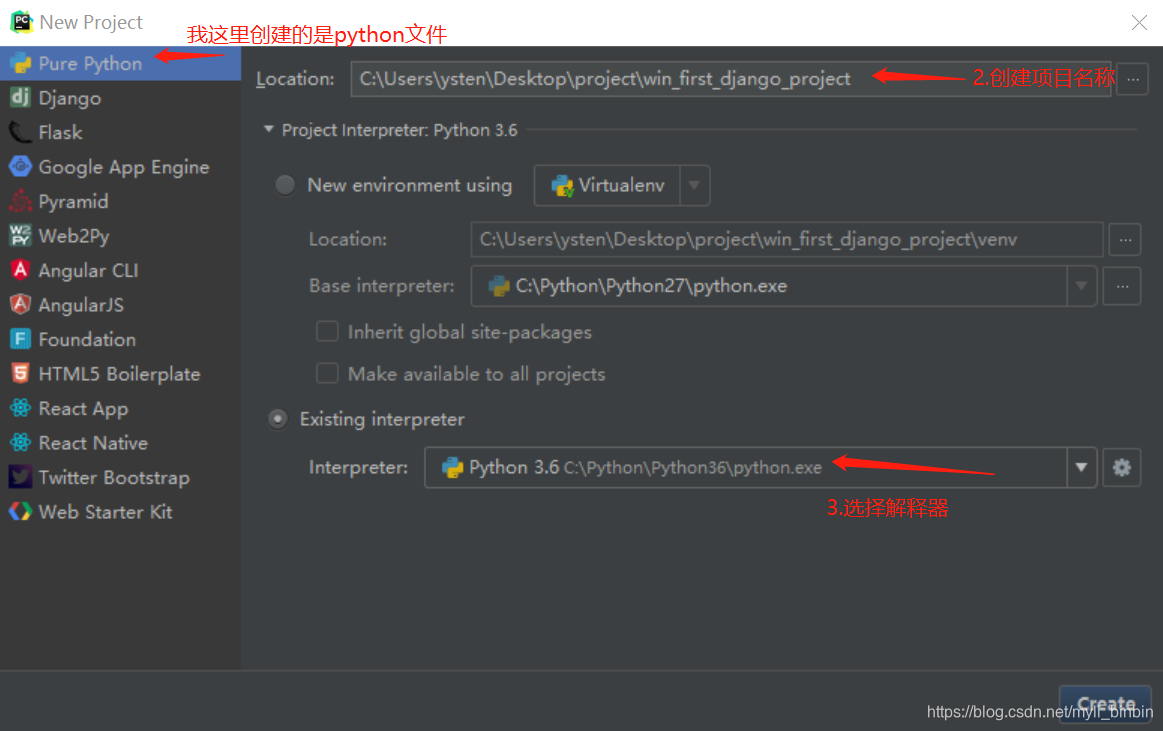Click venv Location path field

[787, 239]
